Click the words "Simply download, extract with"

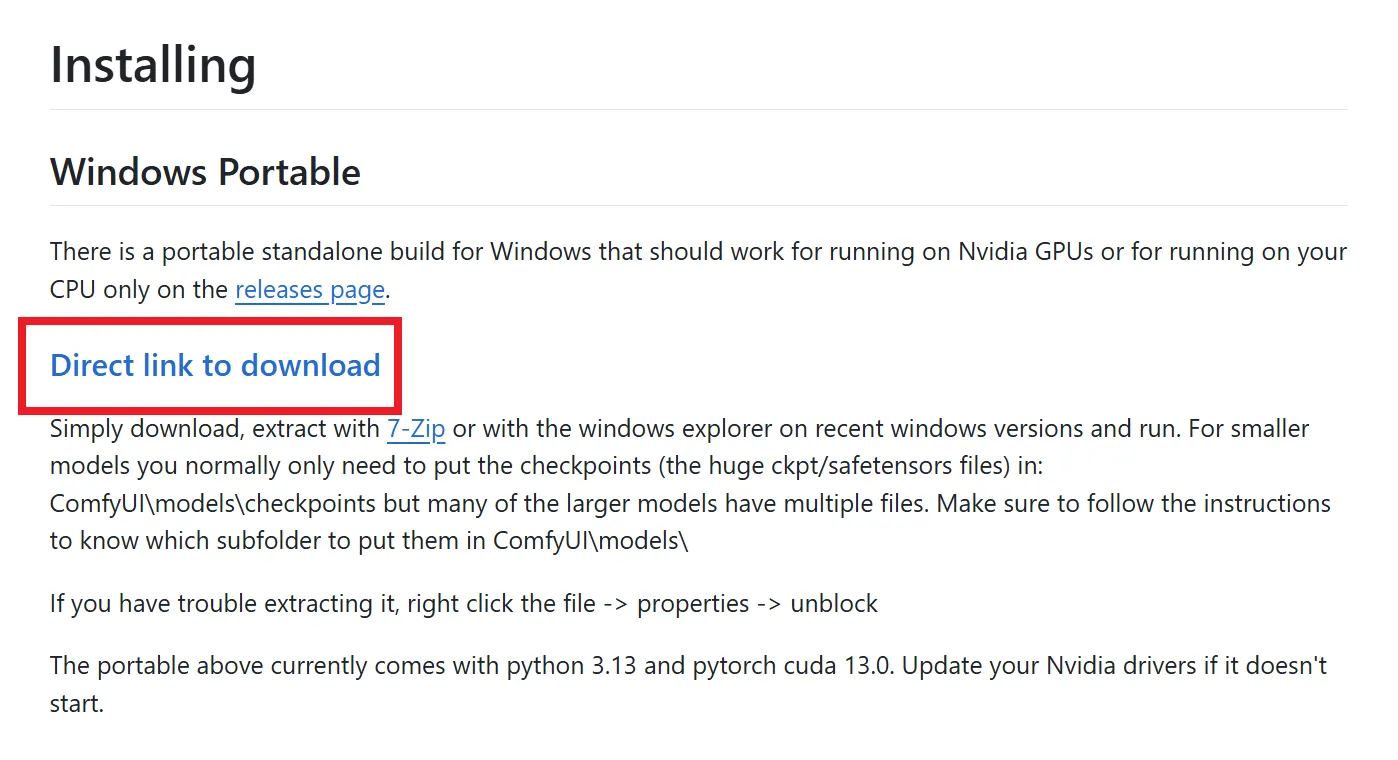click(x=214, y=429)
